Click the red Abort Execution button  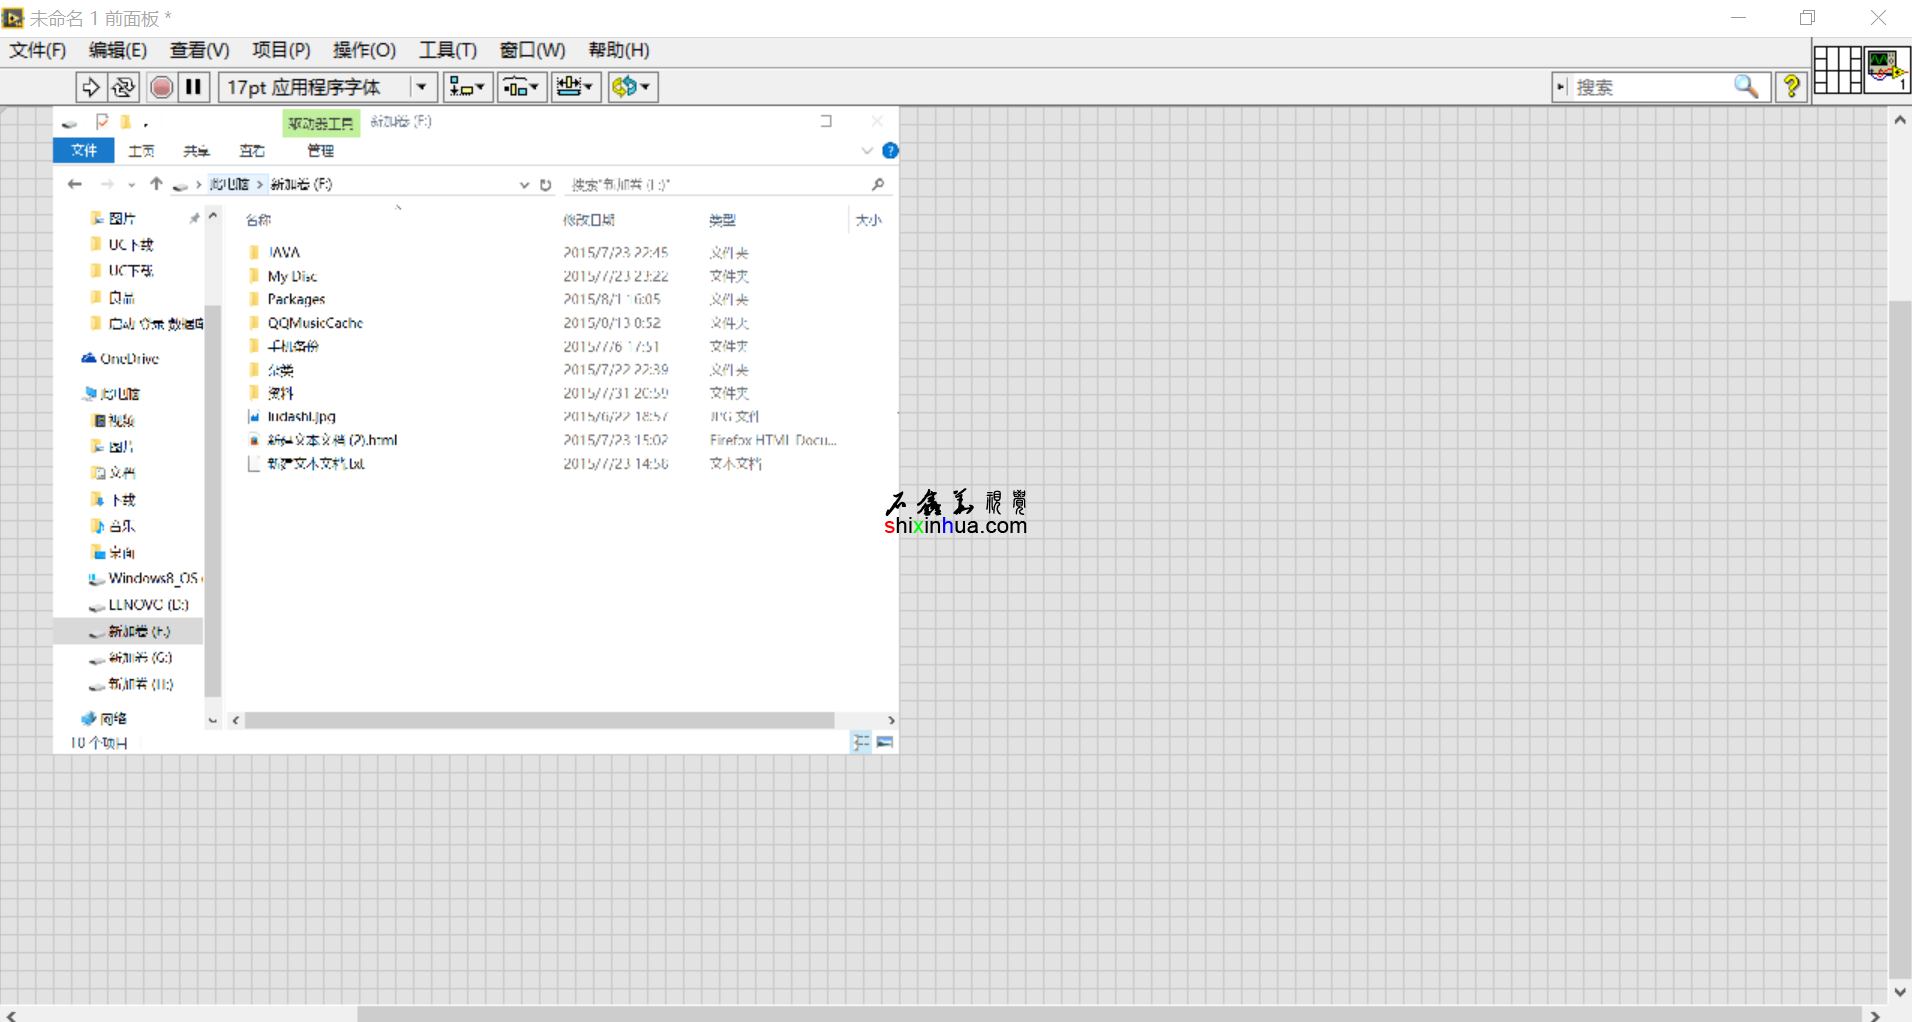tap(161, 87)
